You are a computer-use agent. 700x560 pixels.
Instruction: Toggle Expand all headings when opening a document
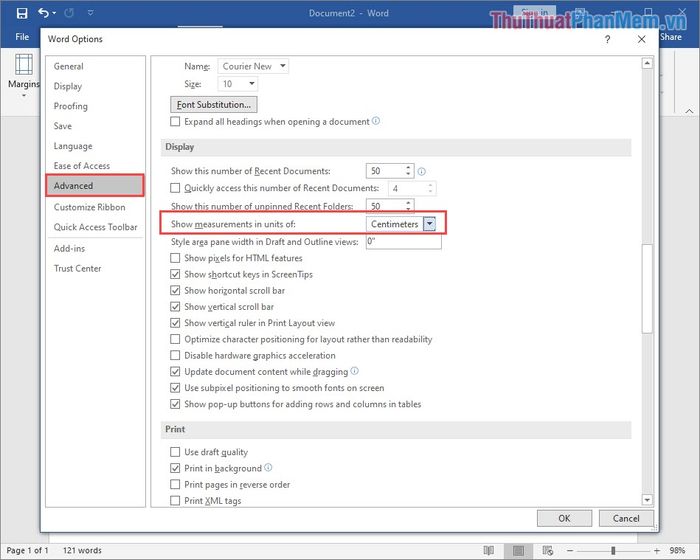point(175,121)
